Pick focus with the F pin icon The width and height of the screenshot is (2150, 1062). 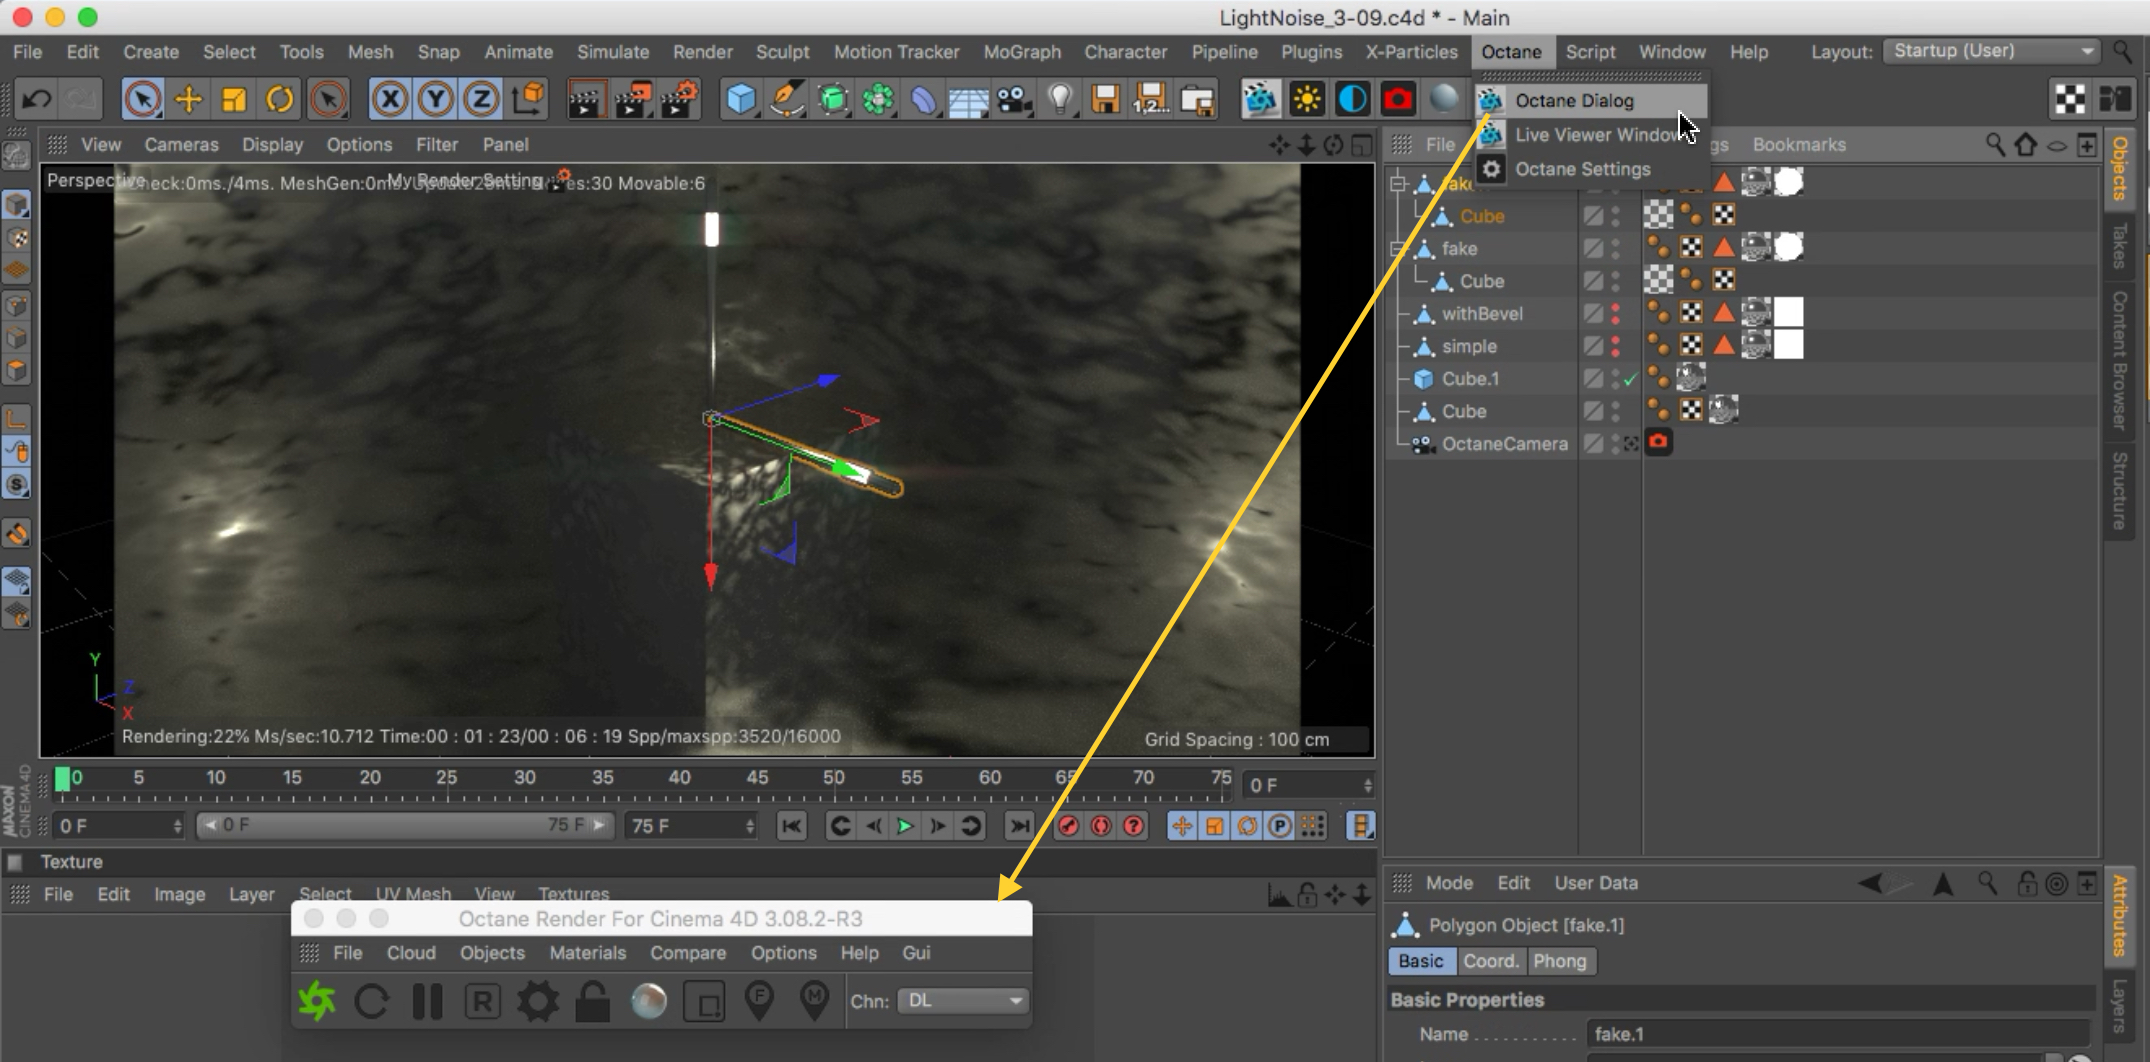pos(760,1000)
